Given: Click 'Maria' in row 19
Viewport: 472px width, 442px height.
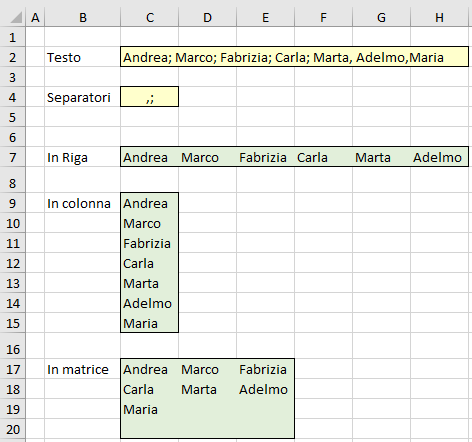Looking at the screenshot, I should pos(140,409).
